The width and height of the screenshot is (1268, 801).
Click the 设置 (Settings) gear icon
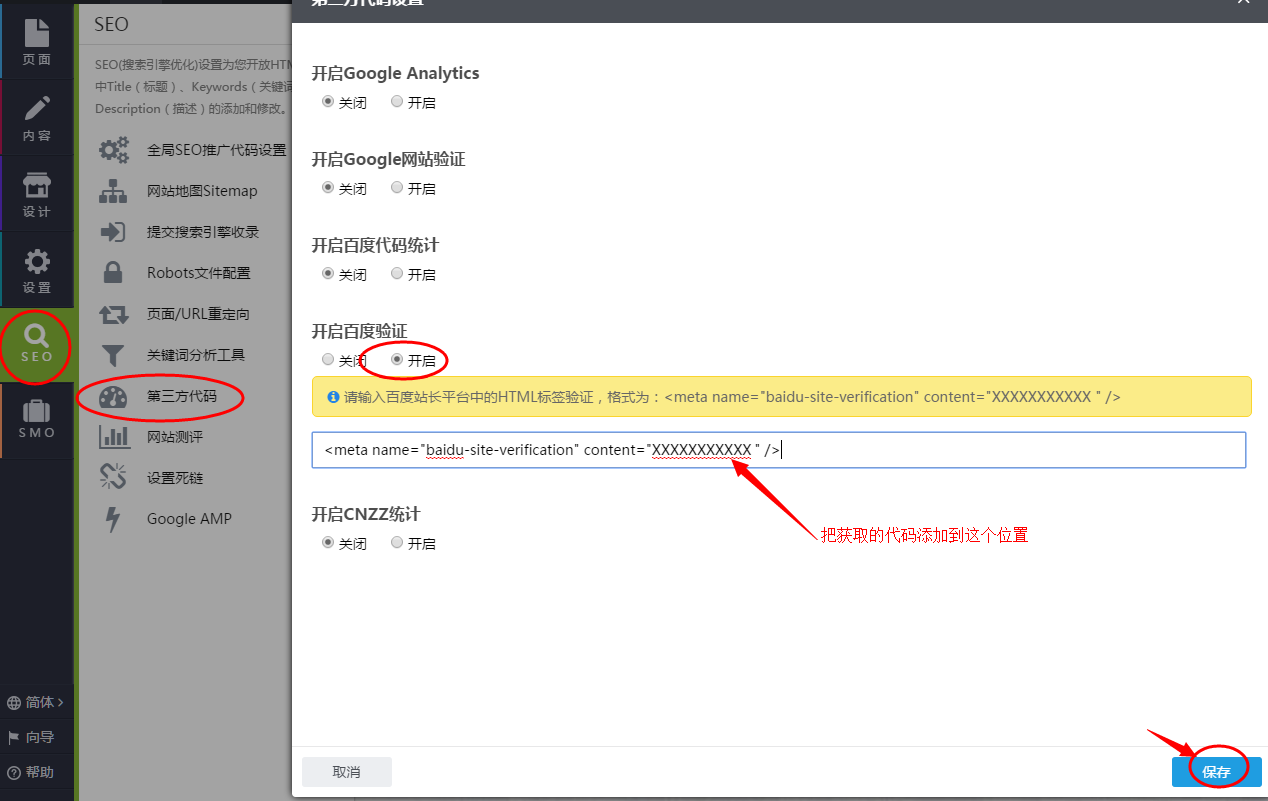click(37, 262)
